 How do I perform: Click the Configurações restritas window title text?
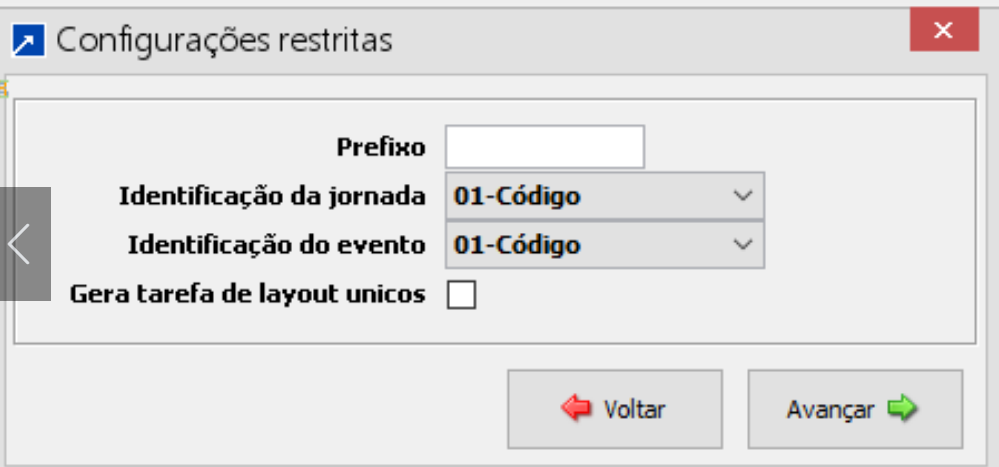224,41
